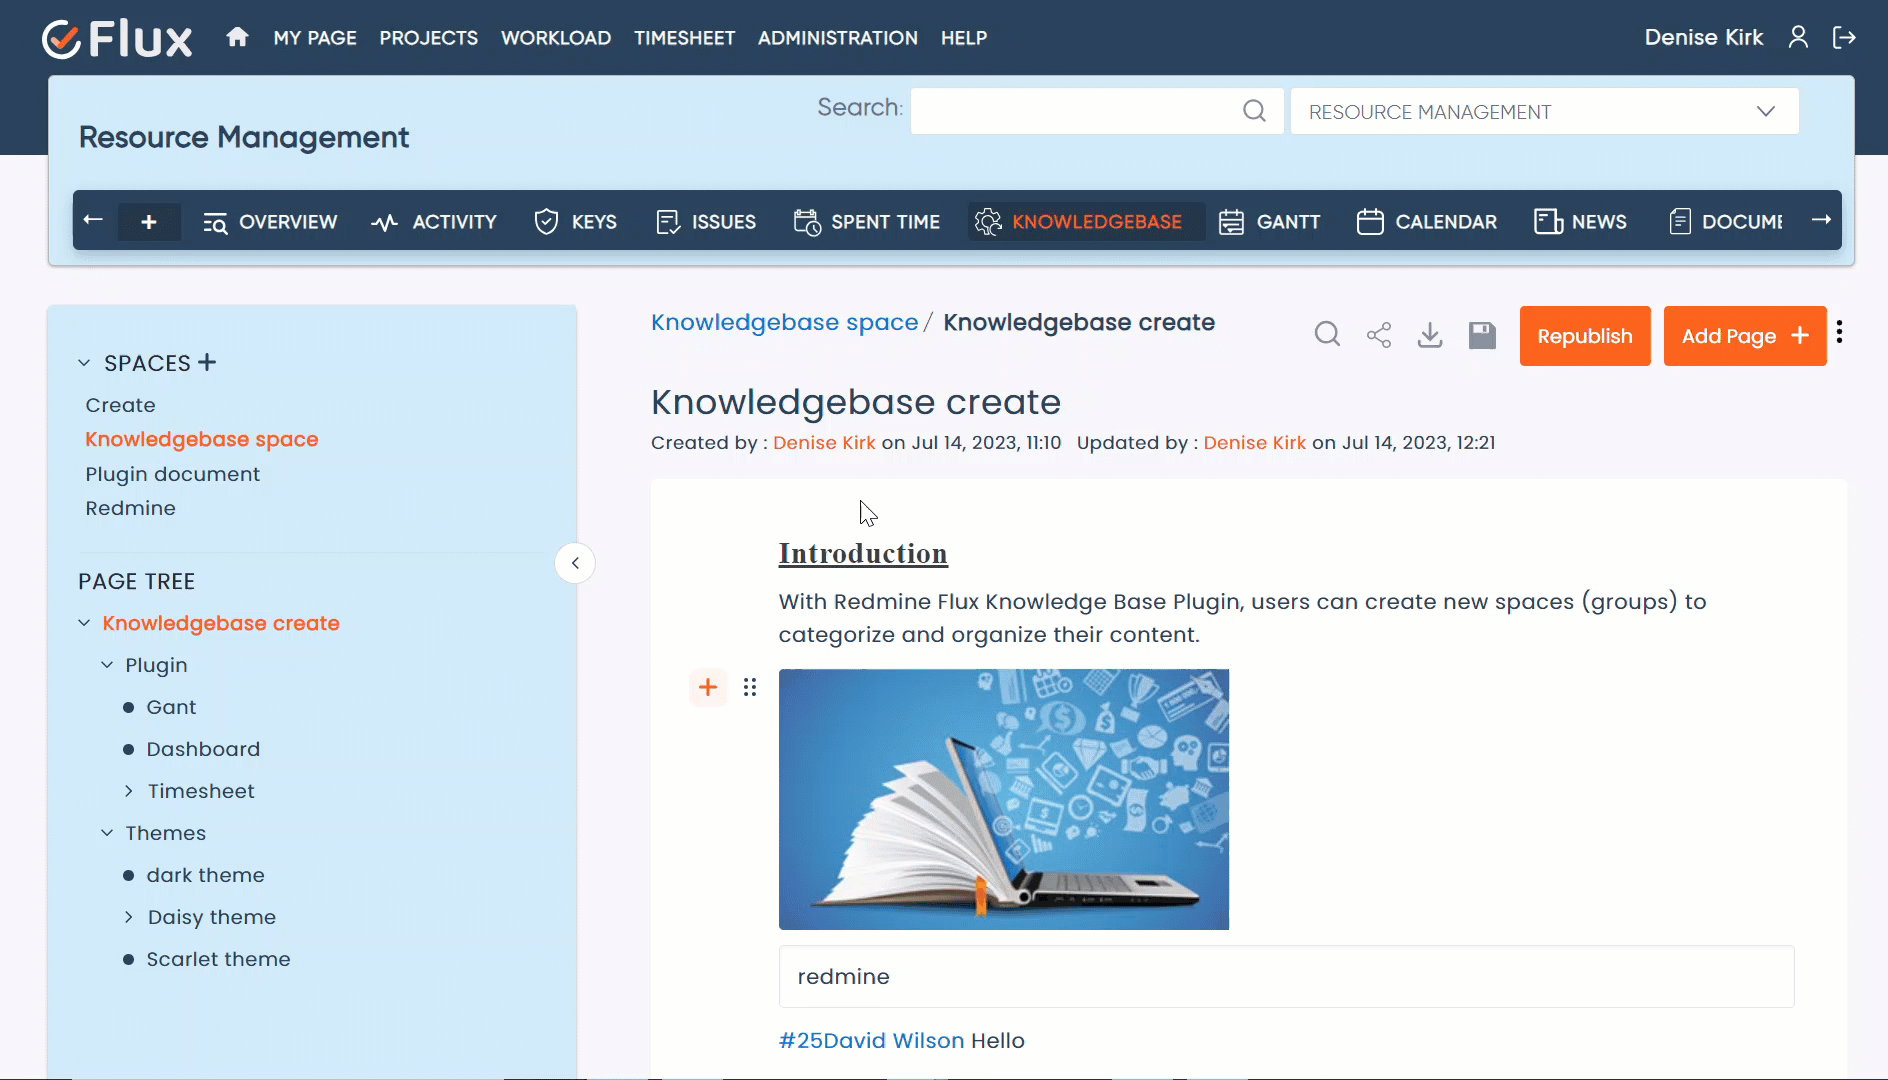Open the Gantt tab
This screenshot has height=1080, width=1888.
pos(1270,222)
